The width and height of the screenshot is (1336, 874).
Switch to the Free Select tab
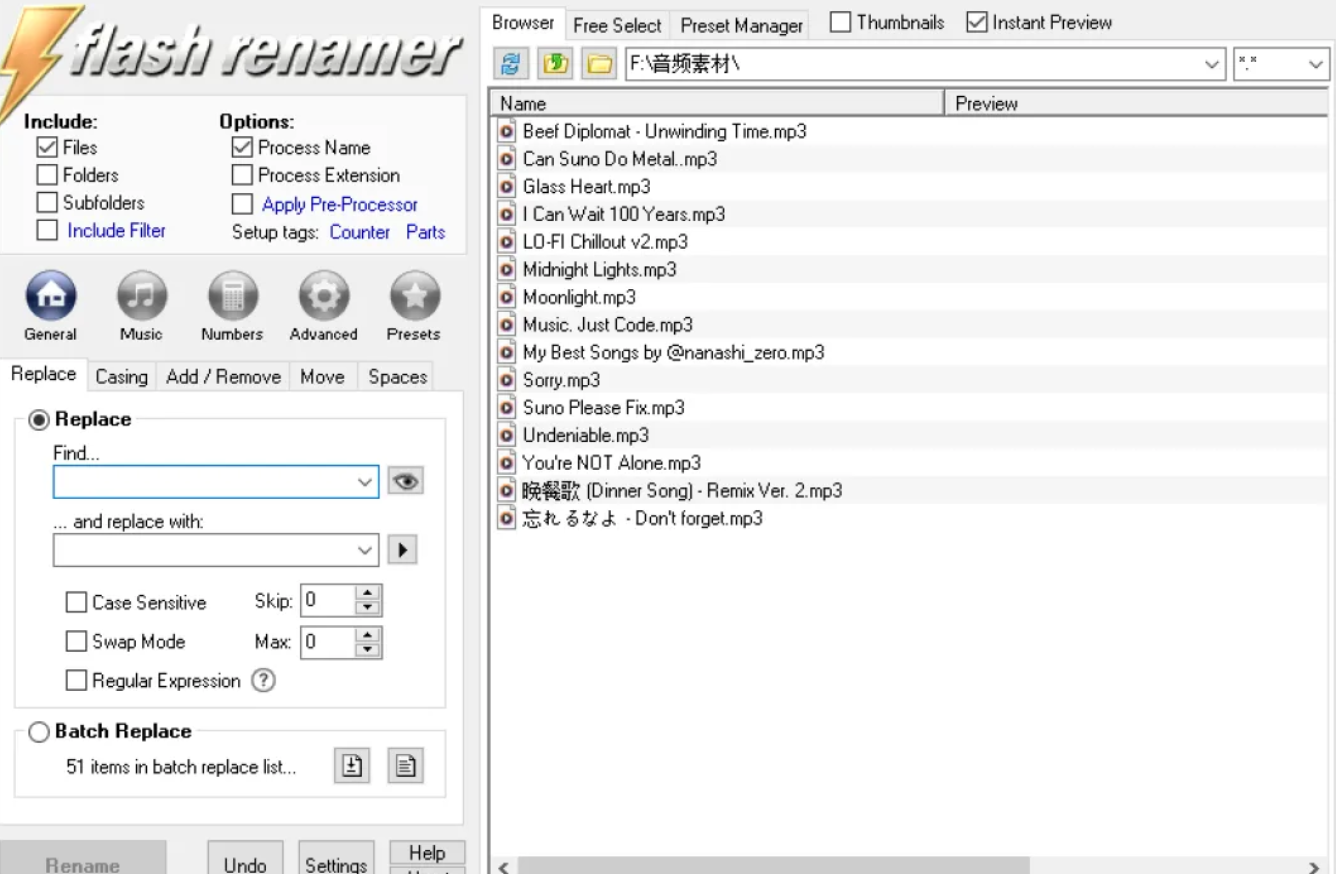[617, 25]
